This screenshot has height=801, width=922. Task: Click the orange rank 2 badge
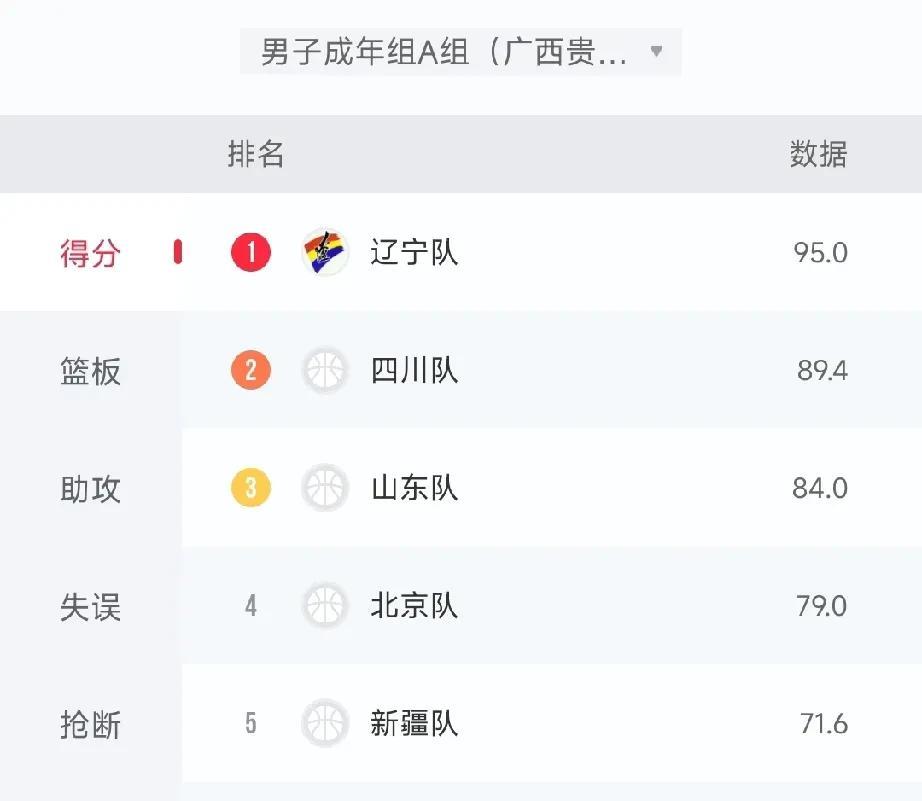251,370
